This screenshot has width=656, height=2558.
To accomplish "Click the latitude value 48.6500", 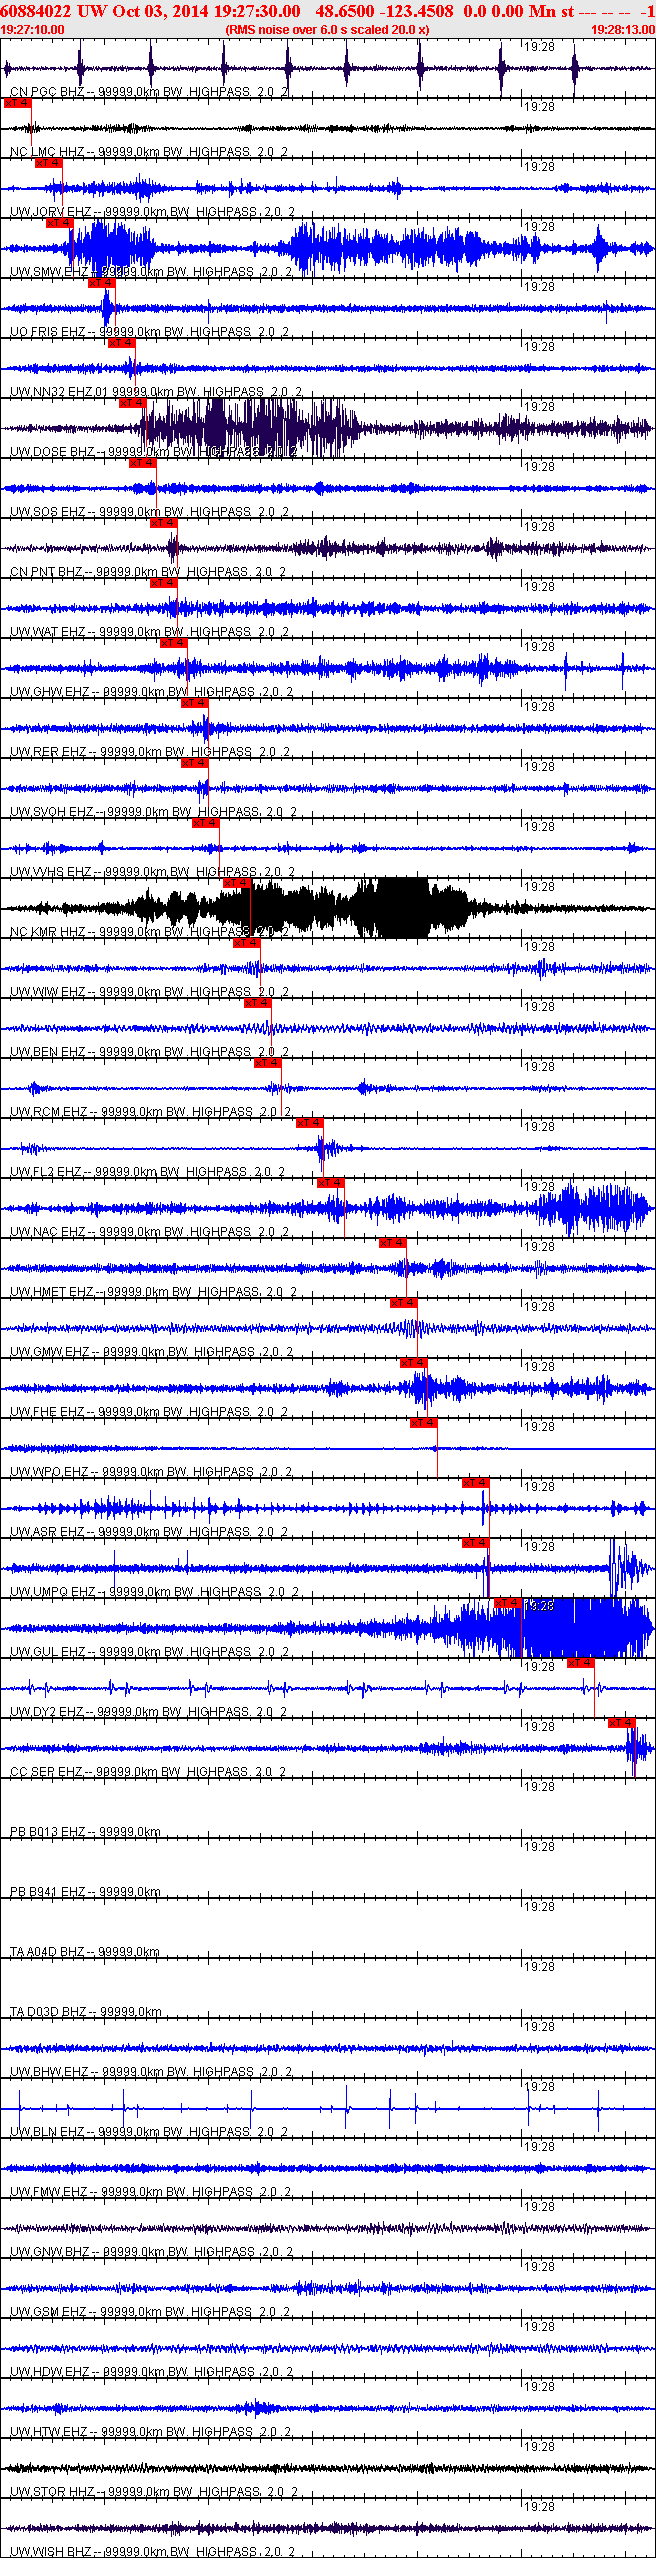I will pyautogui.click(x=345, y=11).
